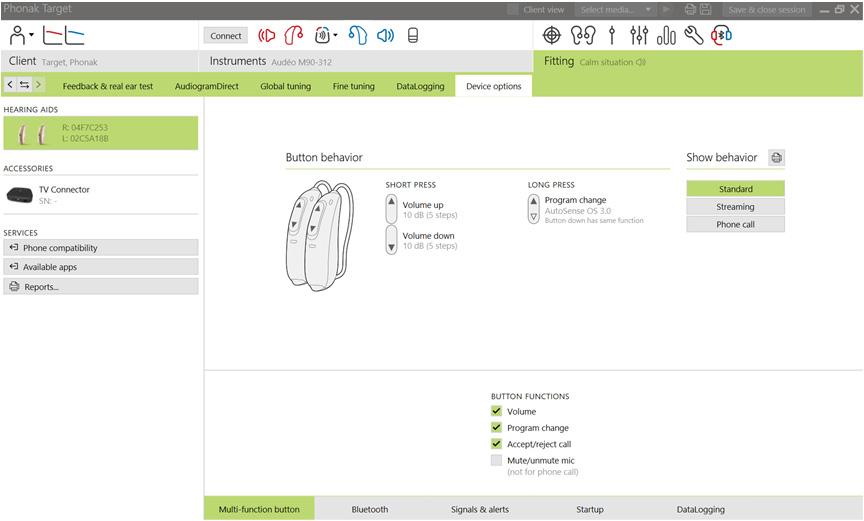
Task: Switch to Feedback & real ear test tab
Action: [107, 86]
